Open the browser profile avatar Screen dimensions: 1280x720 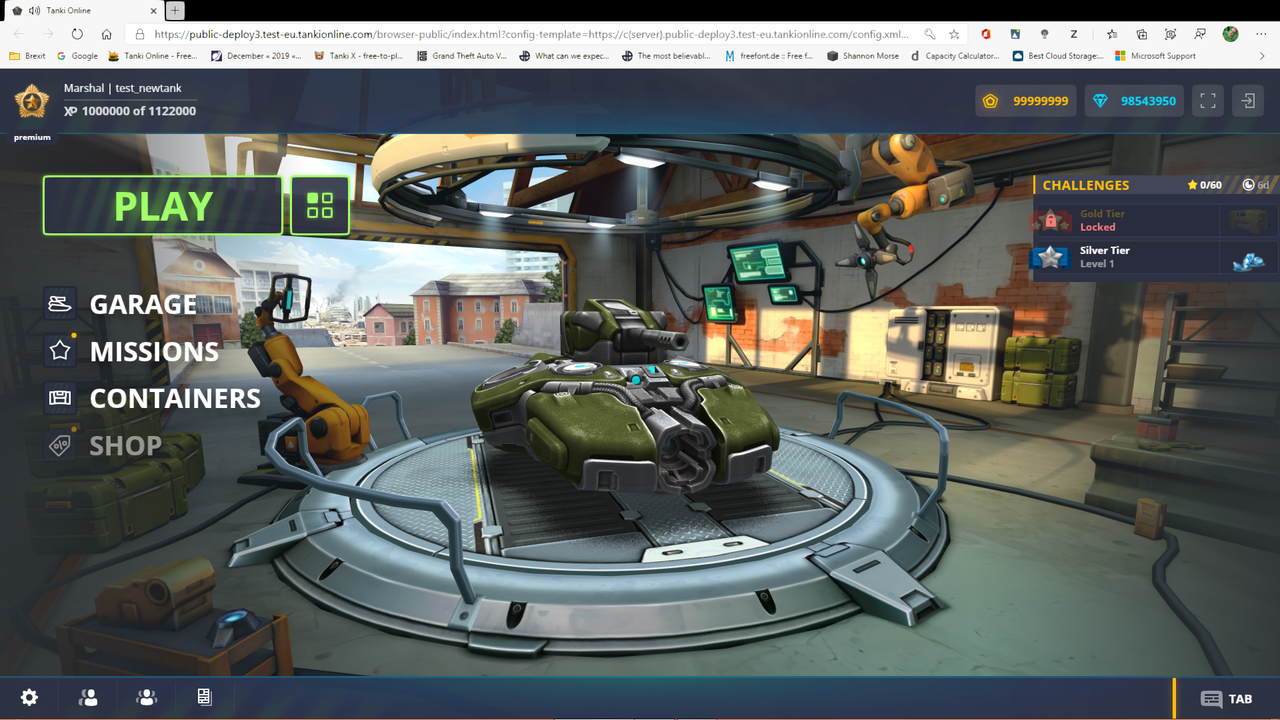(1230, 34)
